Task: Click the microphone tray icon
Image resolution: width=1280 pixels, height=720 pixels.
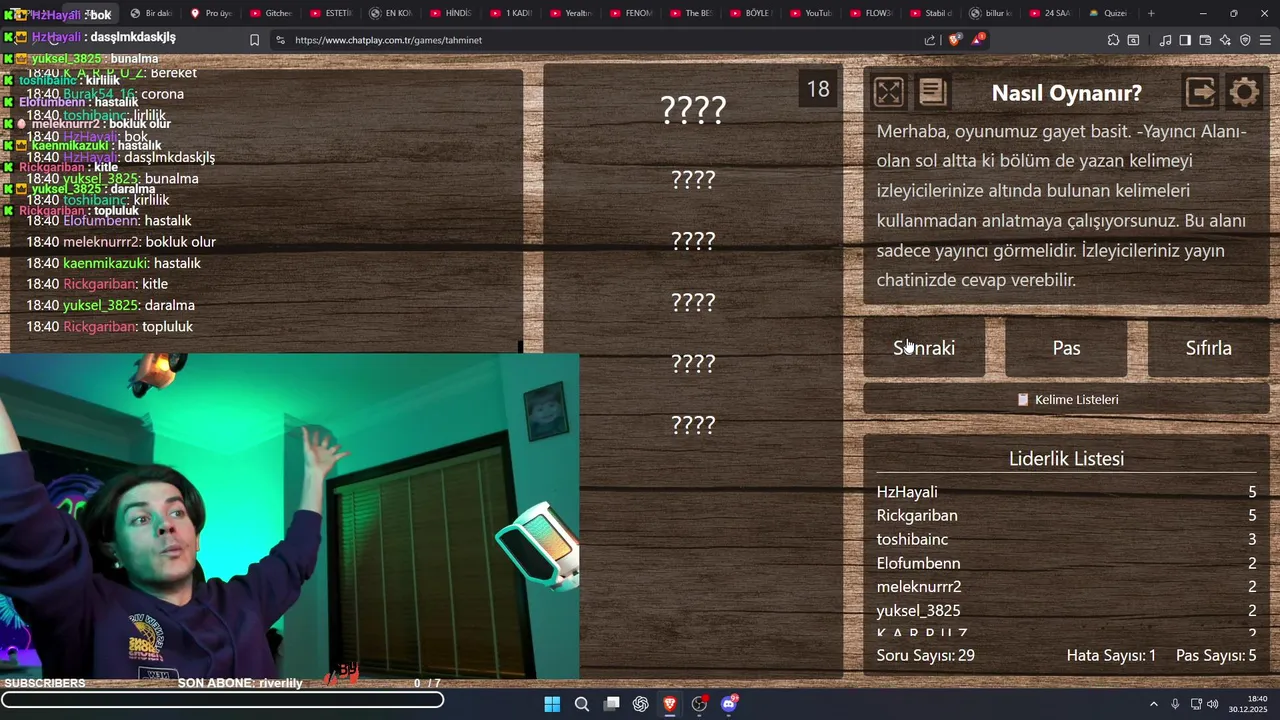Action: (x=1175, y=704)
